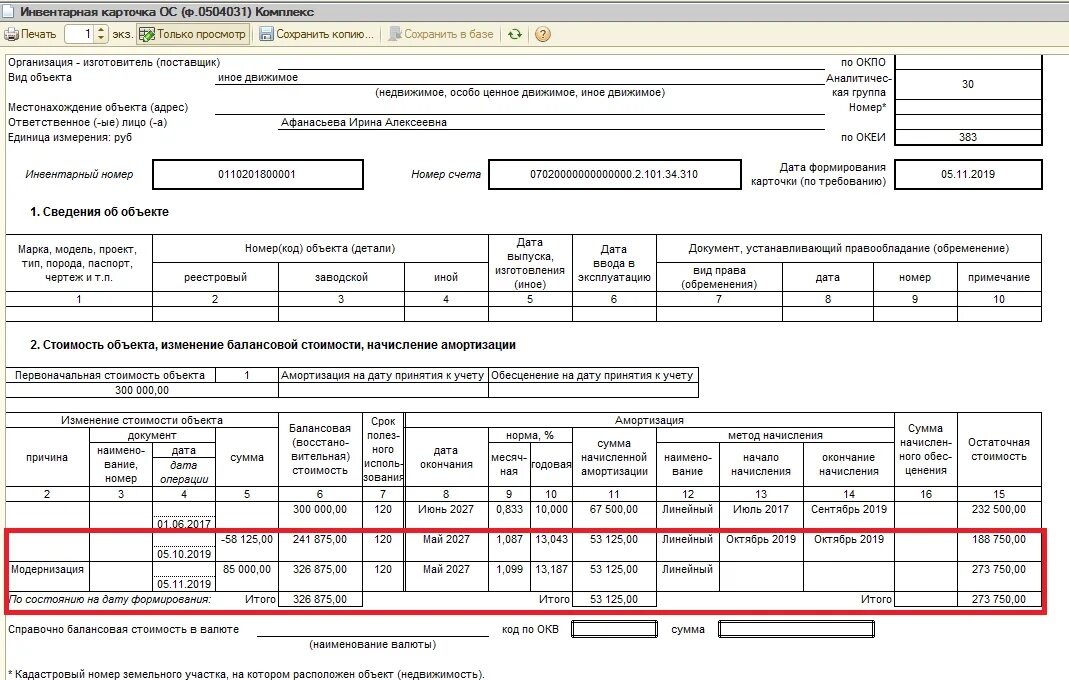Click the document icon in title bar
1069x680 pixels.
(x=9, y=12)
